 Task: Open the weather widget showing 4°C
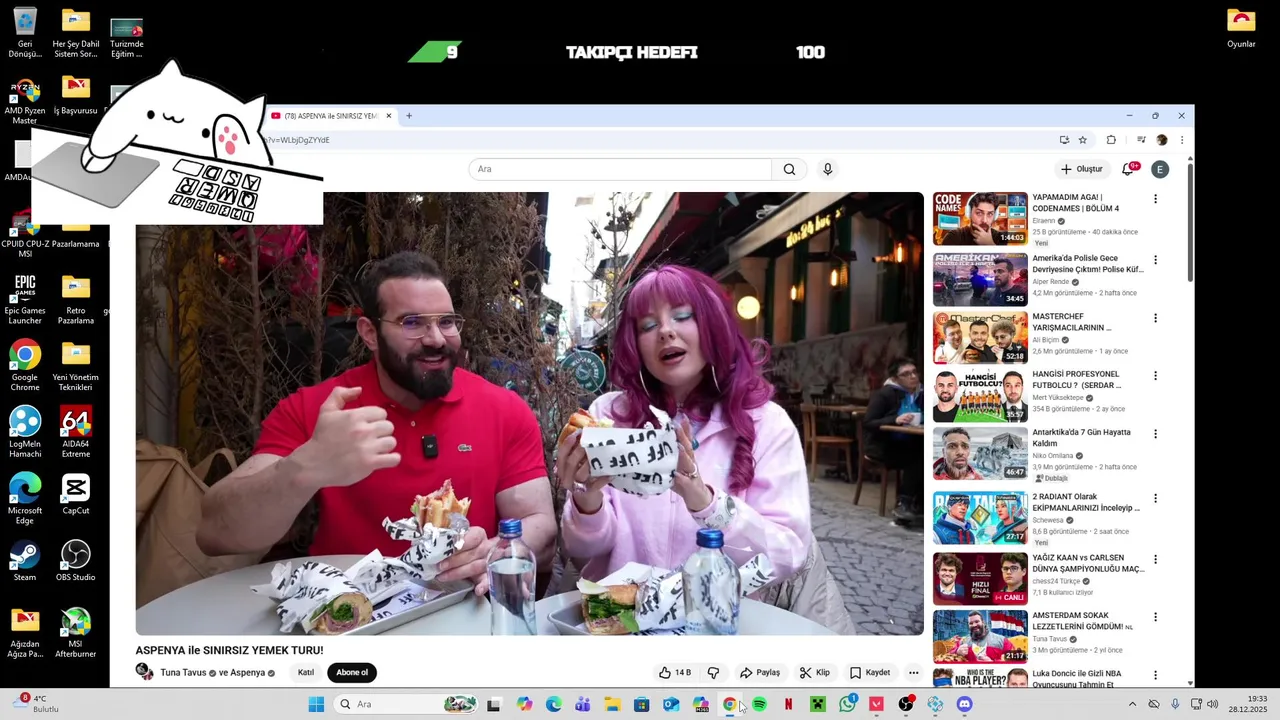36,704
